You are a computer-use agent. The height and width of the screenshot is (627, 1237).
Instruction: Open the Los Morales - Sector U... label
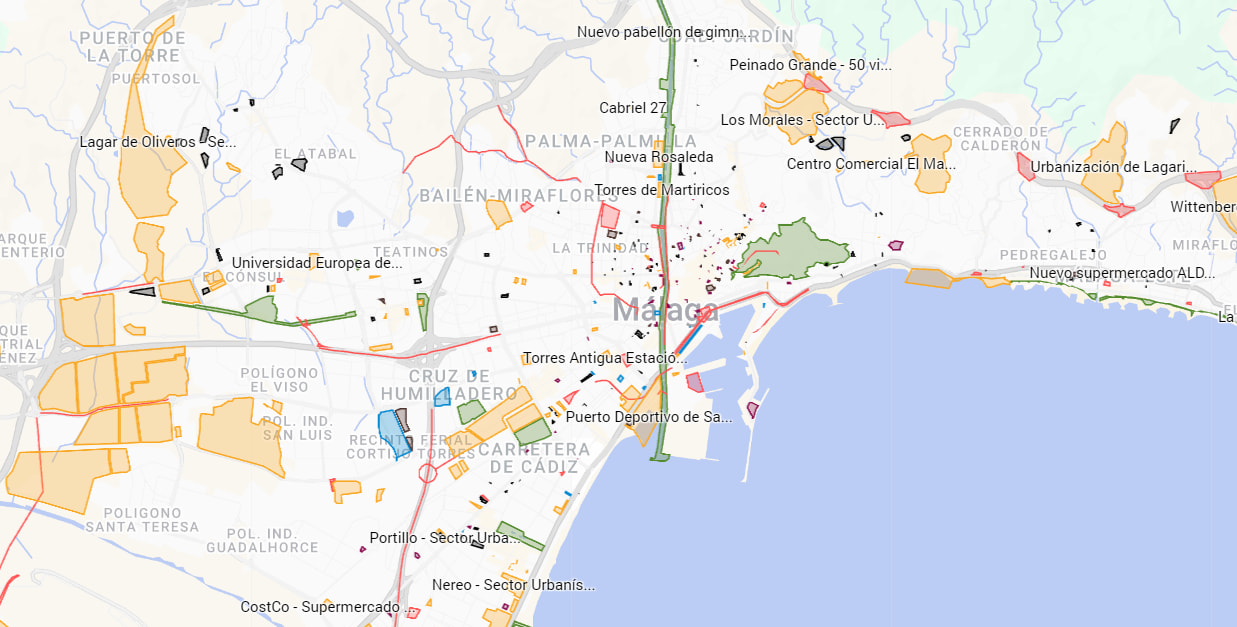[803, 120]
